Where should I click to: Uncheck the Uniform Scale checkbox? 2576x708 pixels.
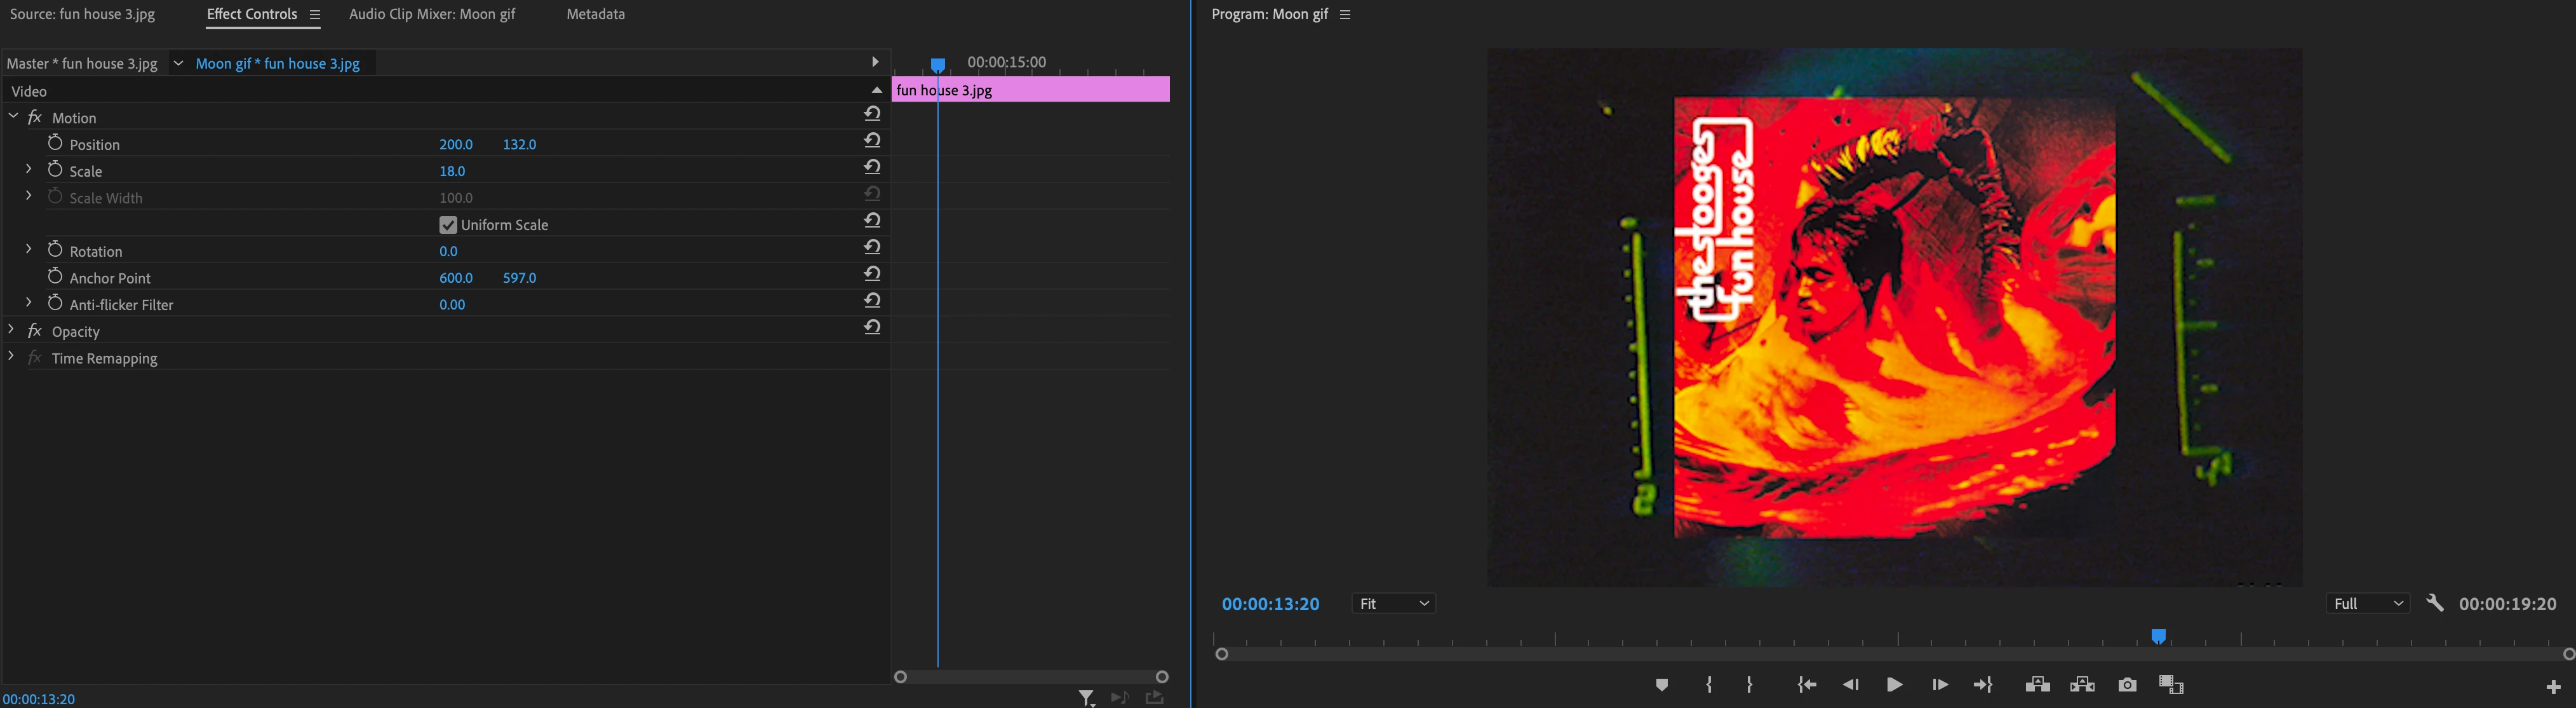tap(448, 225)
